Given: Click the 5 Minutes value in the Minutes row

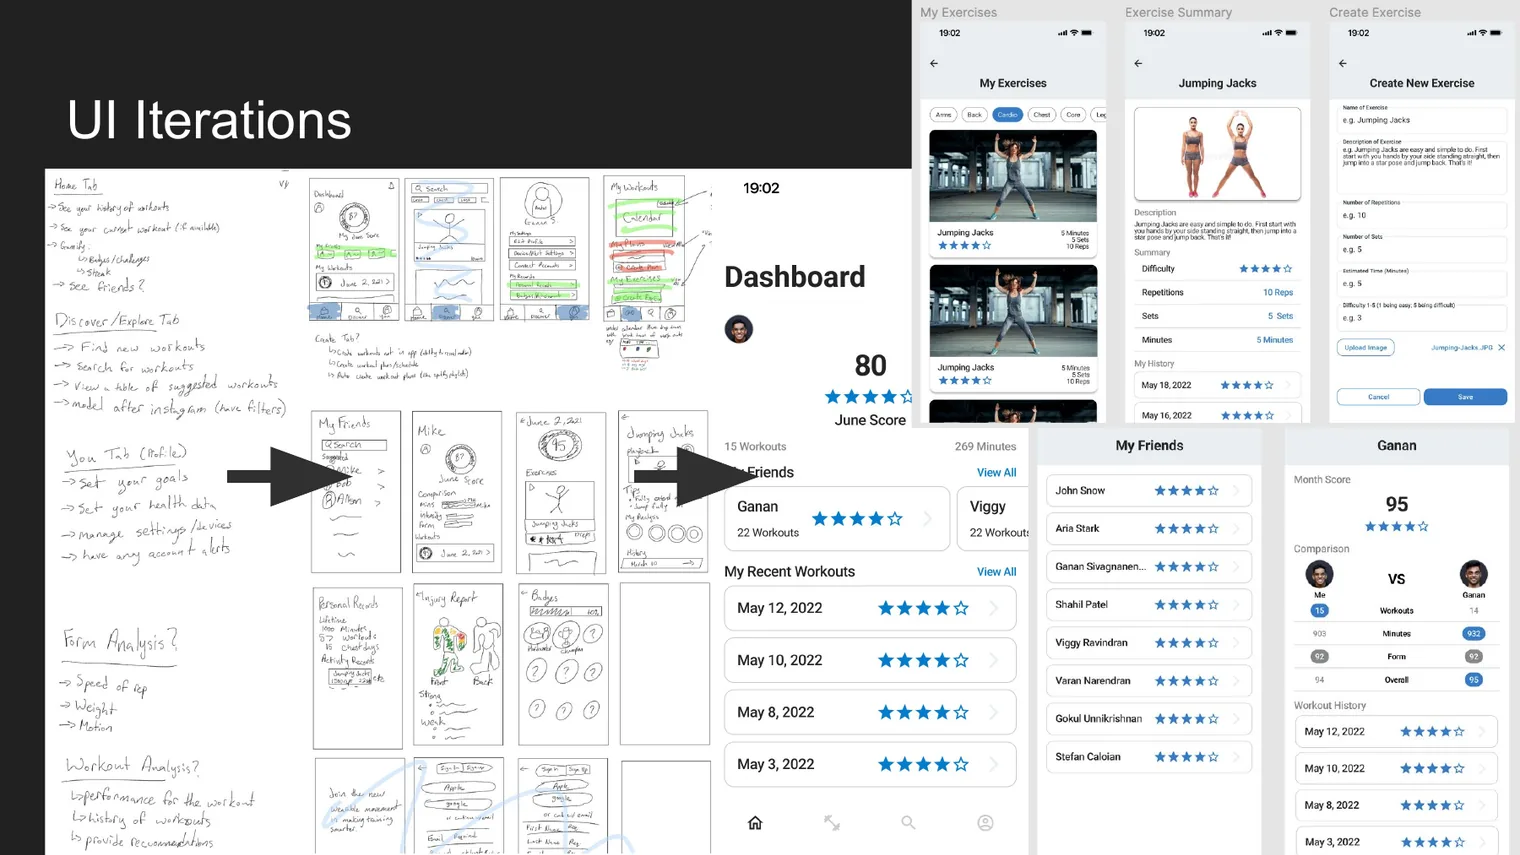Looking at the screenshot, I should (1274, 340).
